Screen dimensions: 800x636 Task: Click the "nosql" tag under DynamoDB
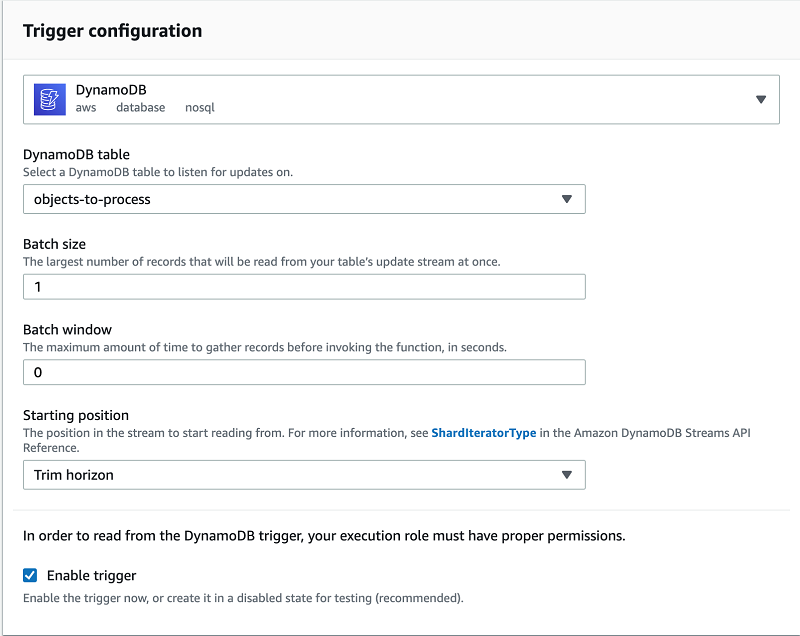pos(200,107)
